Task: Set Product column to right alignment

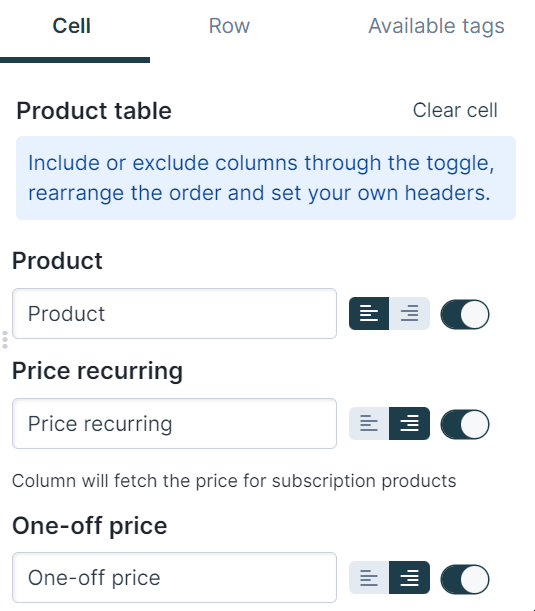Action: [410, 314]
